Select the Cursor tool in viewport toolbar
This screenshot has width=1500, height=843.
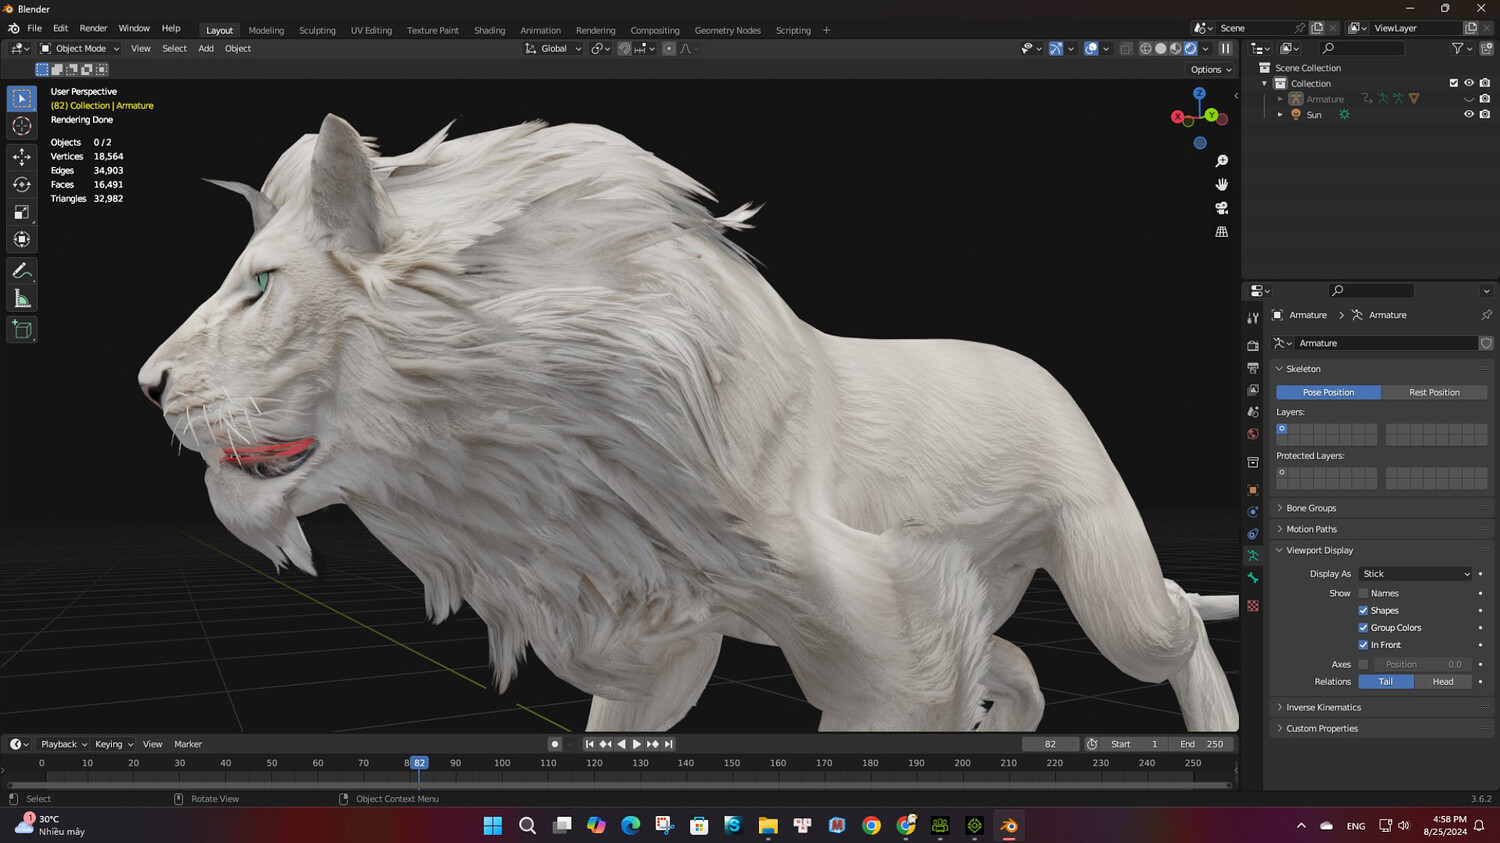[x=22, y=126]
